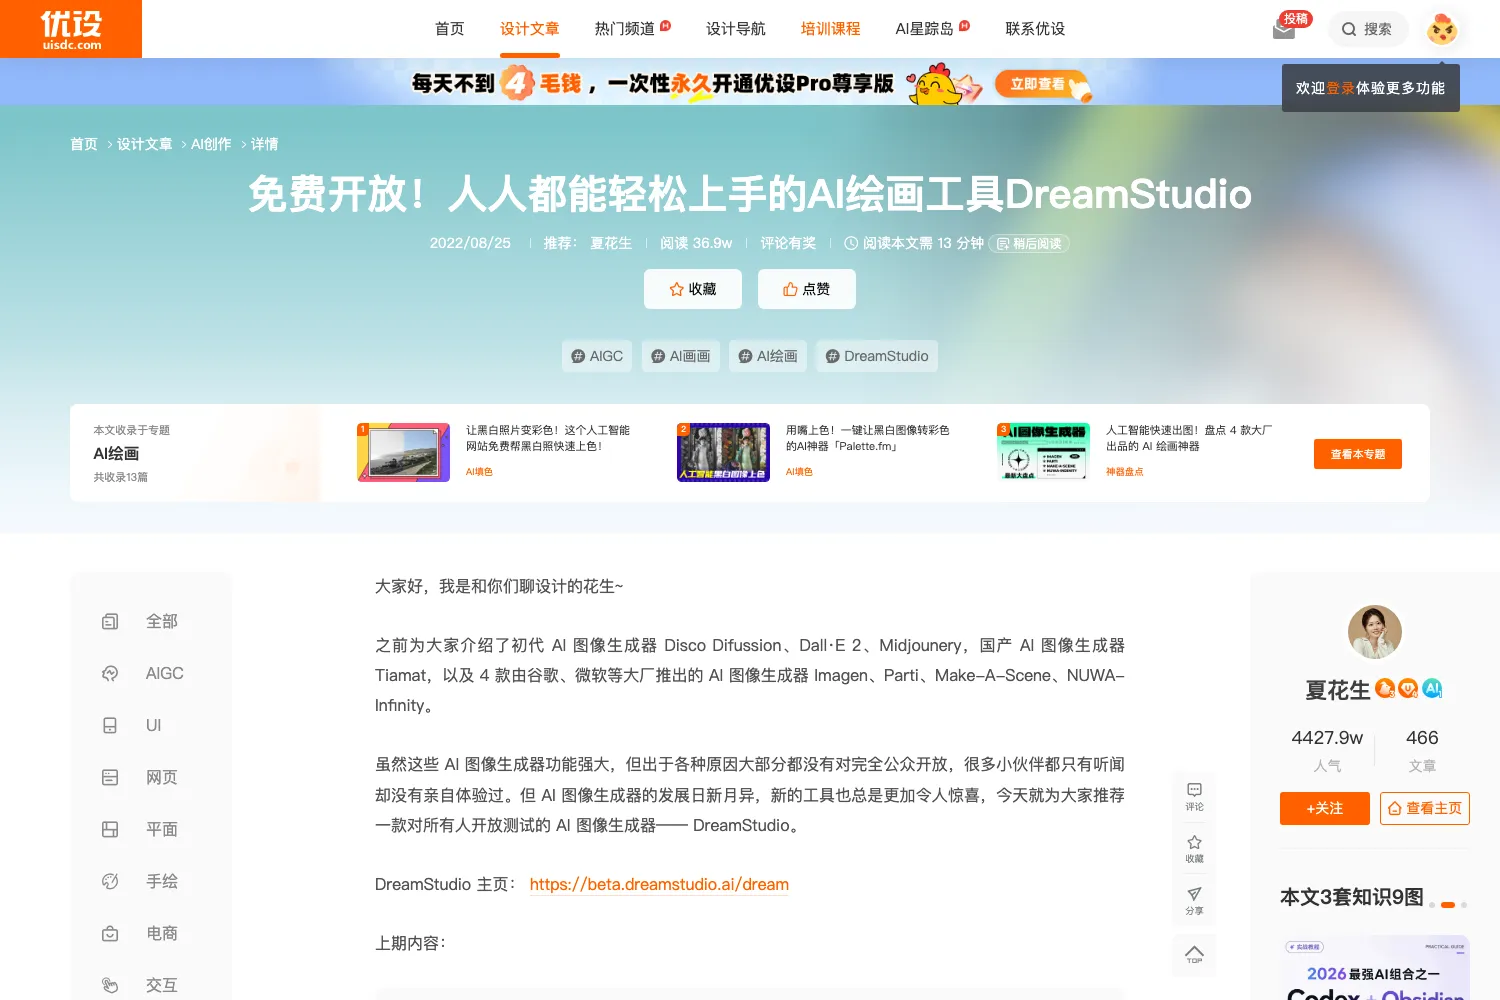The image size is (1500, 1000).
Task: Click 夏花生 author name in sidebar
Action: point(1337,690)
